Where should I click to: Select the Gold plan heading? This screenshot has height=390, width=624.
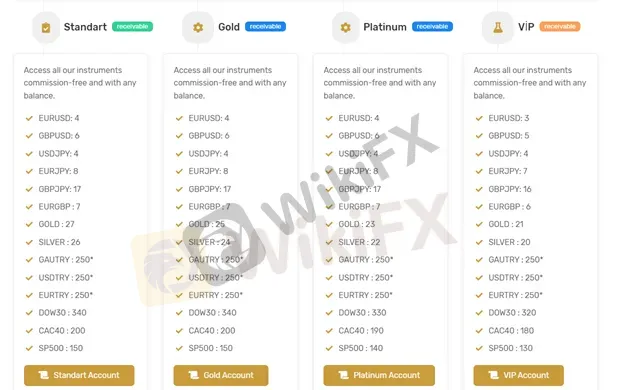pyautogui.click(x=229, y=27)
